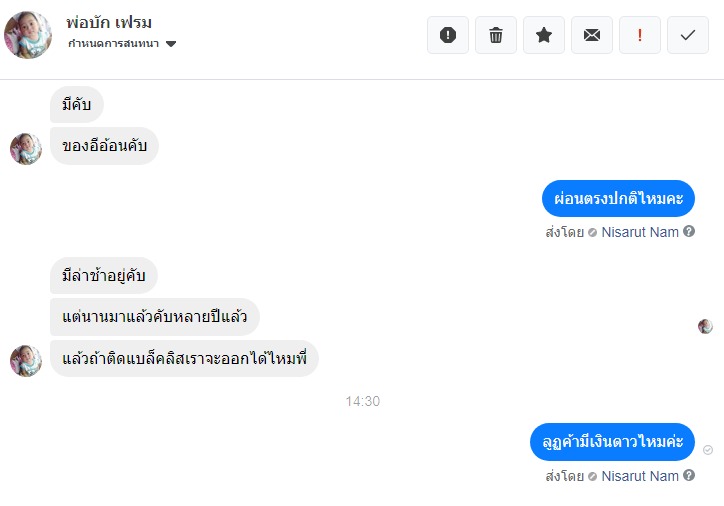Star this conversation with the star icon
The width and height of the screenshot is (724, 506).
pyautogui.click(x=544, y=35)
